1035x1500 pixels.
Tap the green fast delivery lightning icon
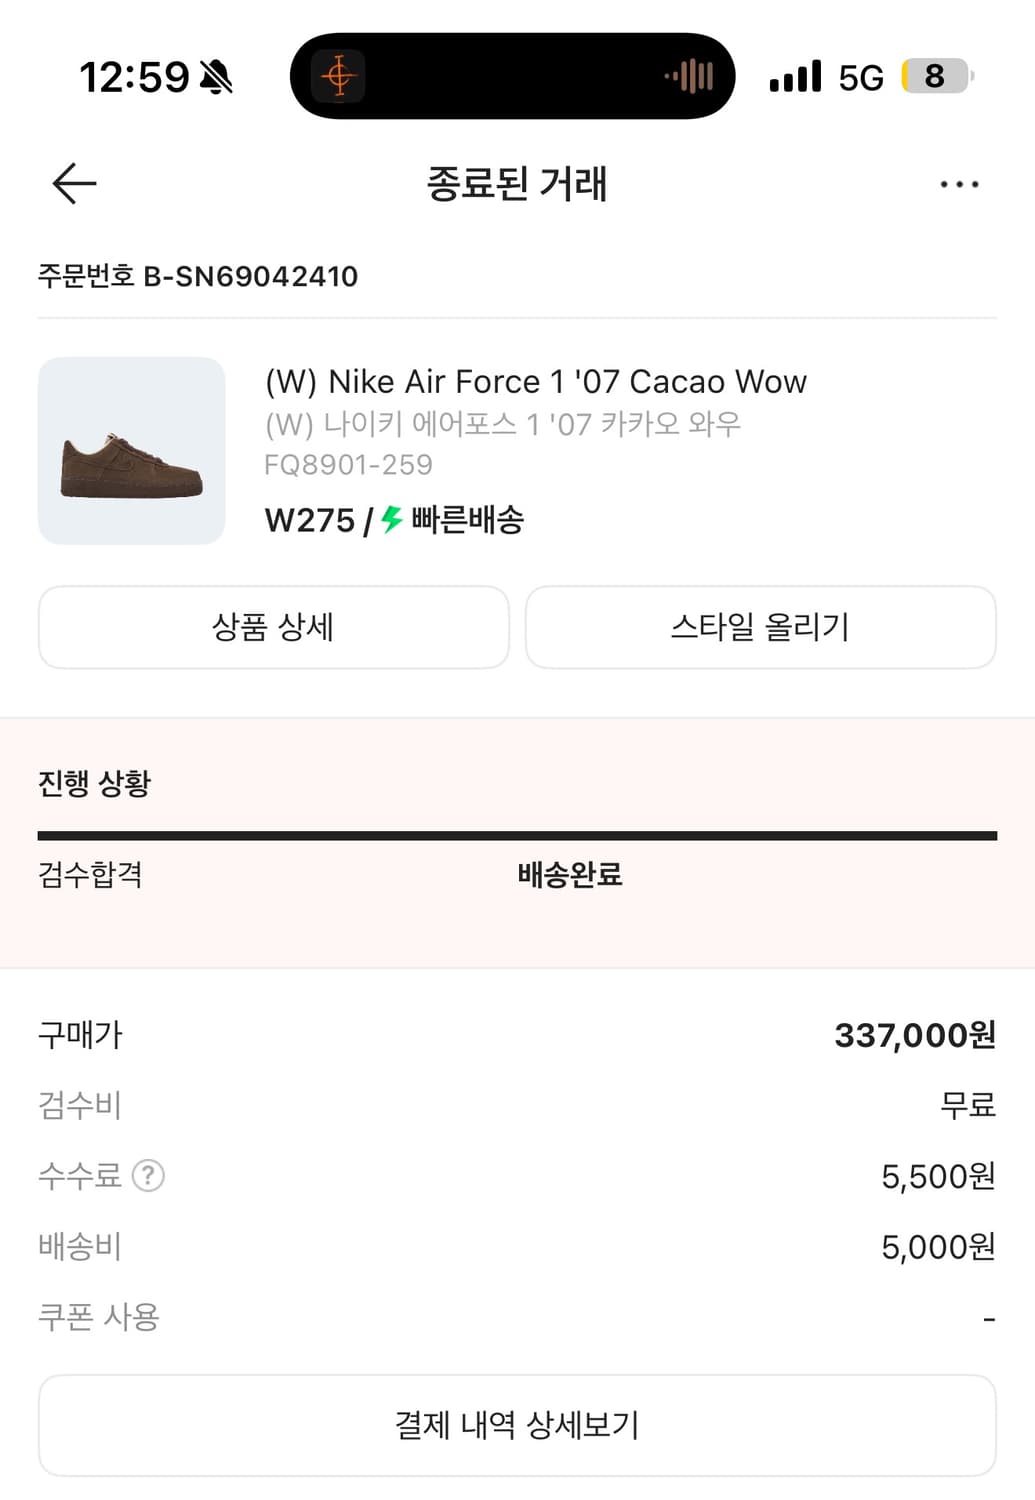pos(392,519)
